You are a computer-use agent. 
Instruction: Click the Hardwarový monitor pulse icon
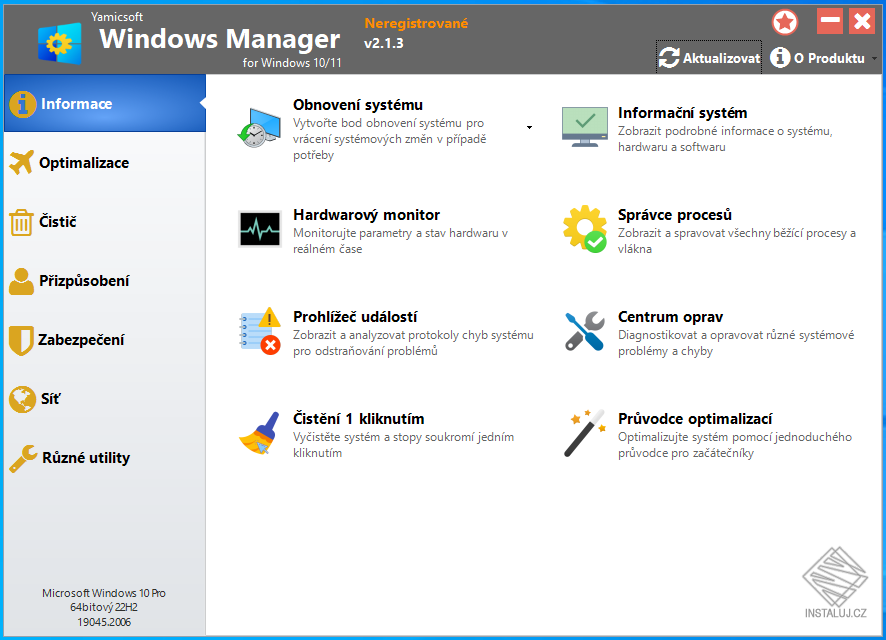pos(259,229)
